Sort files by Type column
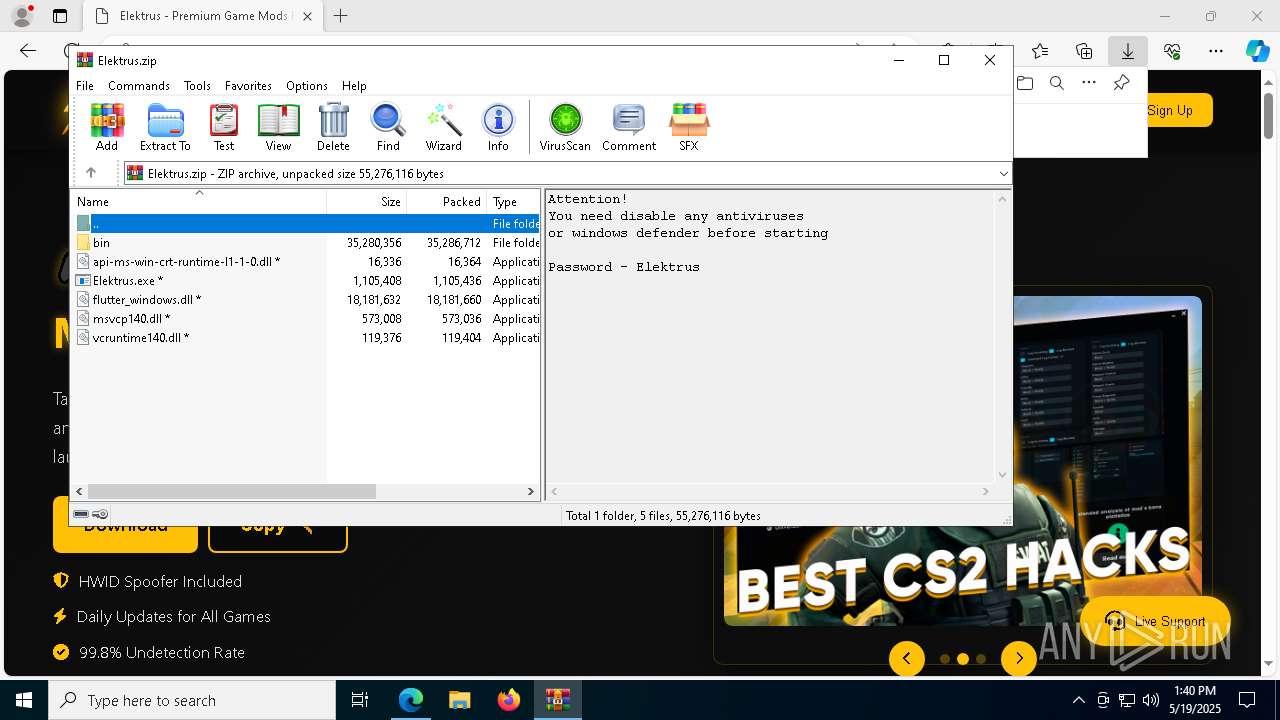 pos(513,201)
